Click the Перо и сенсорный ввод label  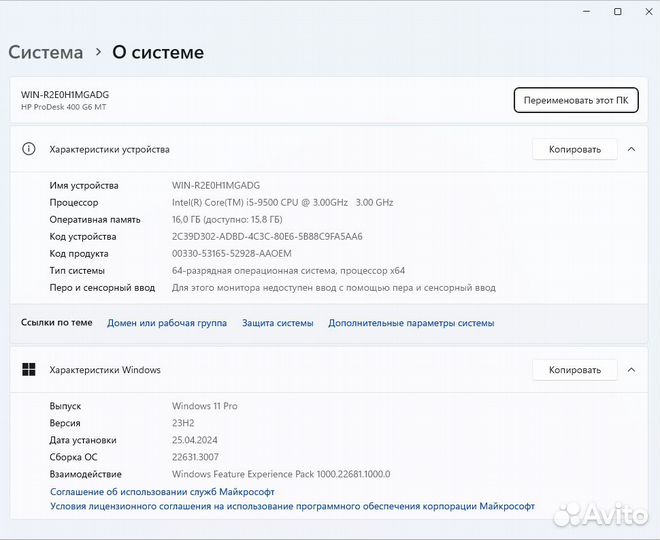click(102, 288)
